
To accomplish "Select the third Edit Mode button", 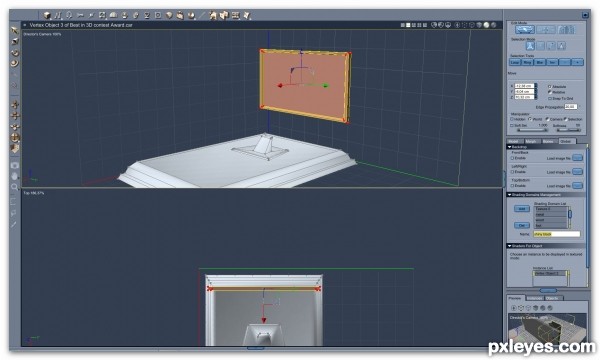I will pos(566,30).
